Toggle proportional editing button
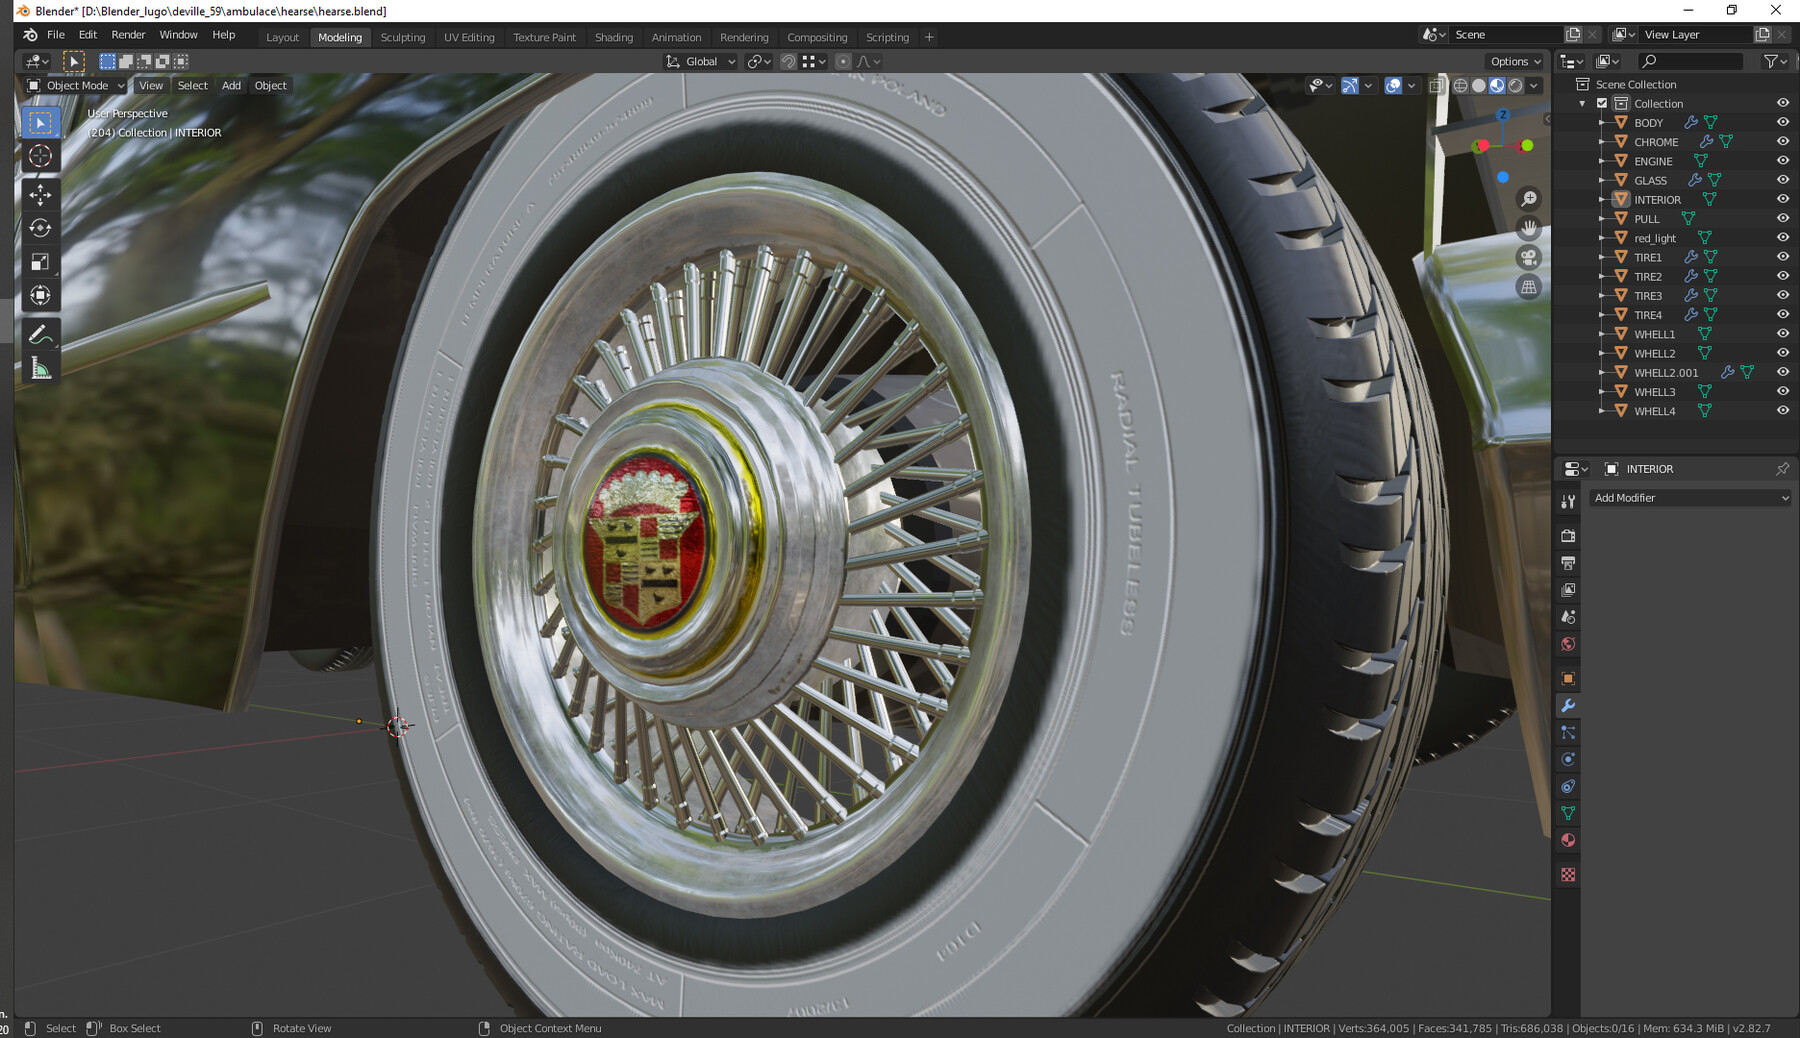This screenshot has width=1800, height=1038. [x=843, y=61]
